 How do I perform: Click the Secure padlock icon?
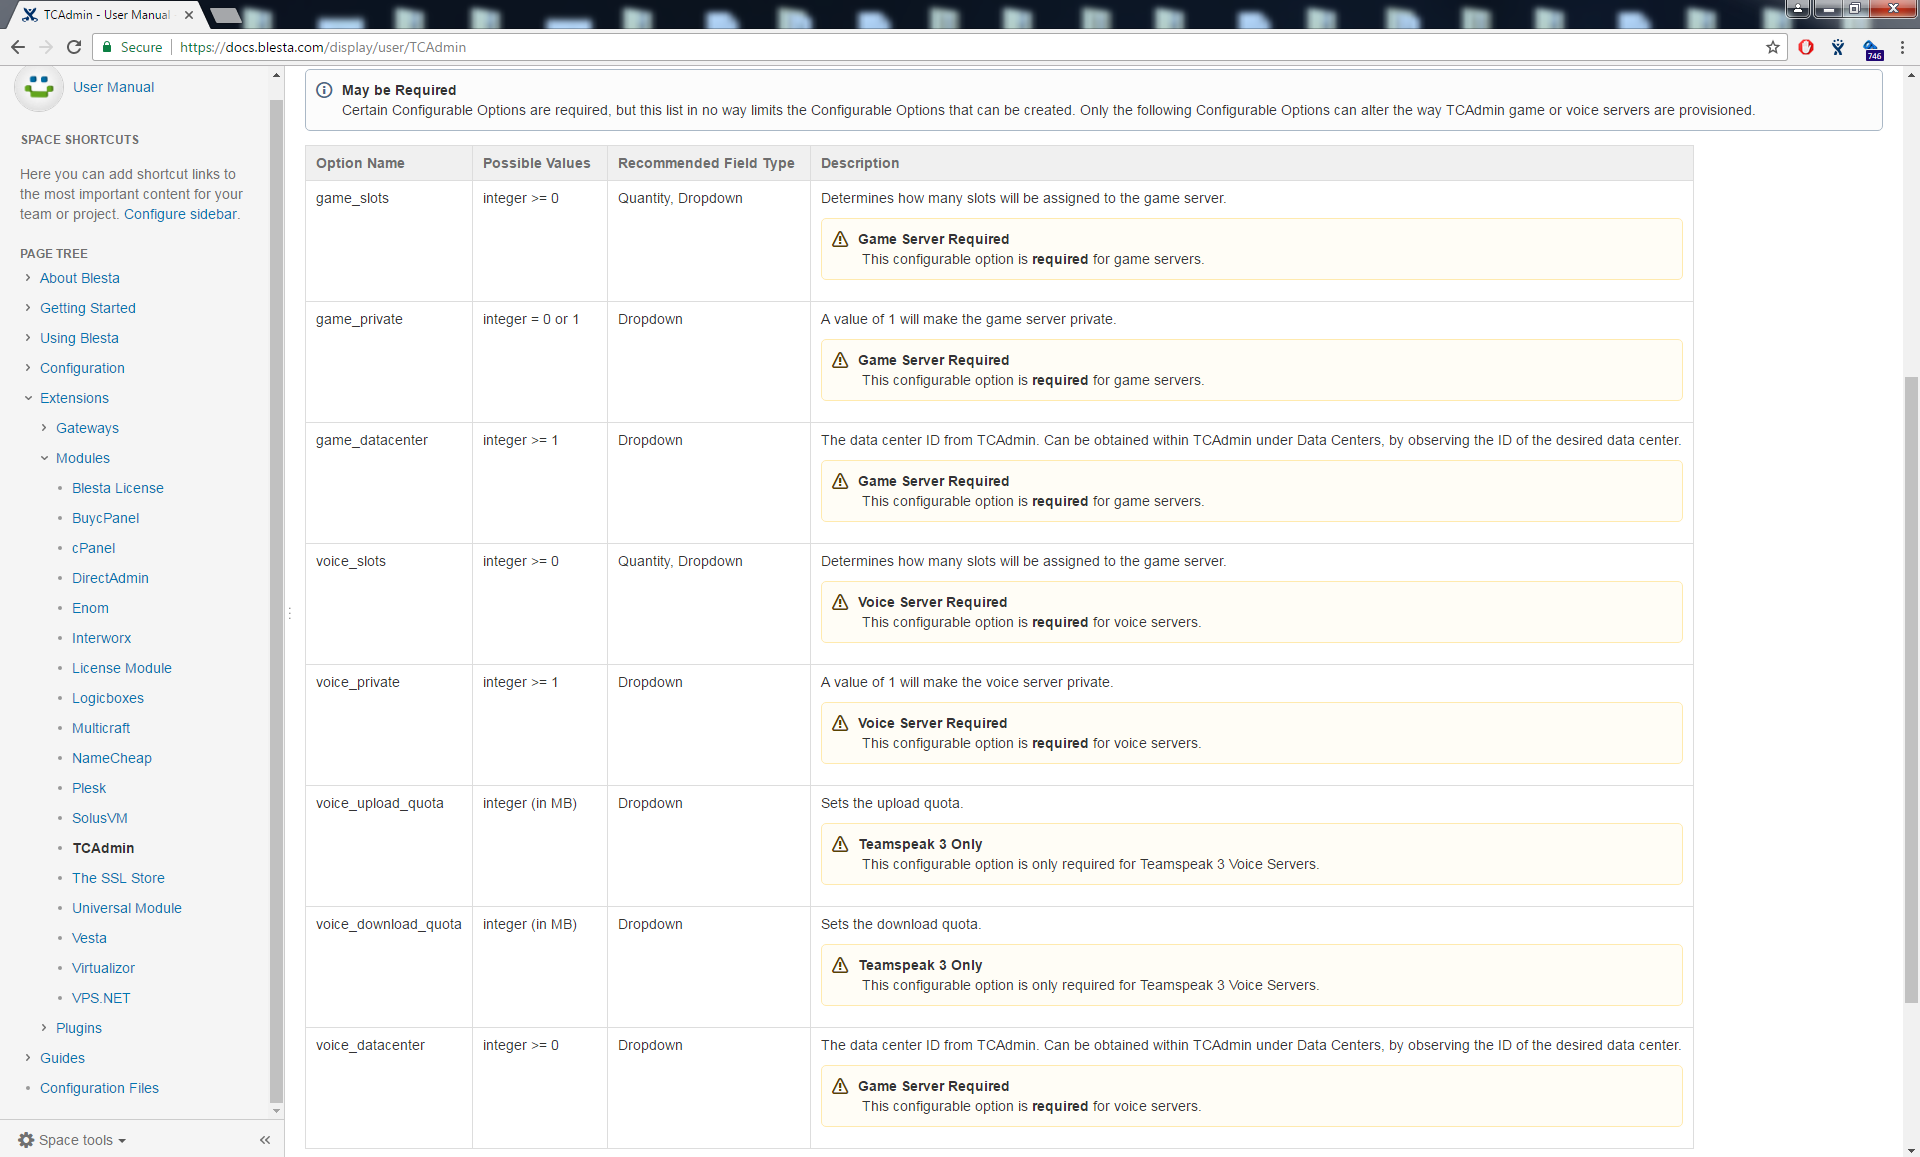(107, 47)
